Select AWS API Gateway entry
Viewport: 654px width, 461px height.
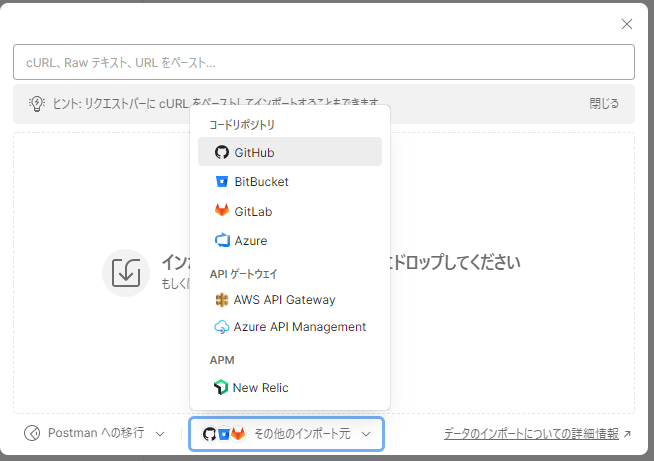[290, 300]
